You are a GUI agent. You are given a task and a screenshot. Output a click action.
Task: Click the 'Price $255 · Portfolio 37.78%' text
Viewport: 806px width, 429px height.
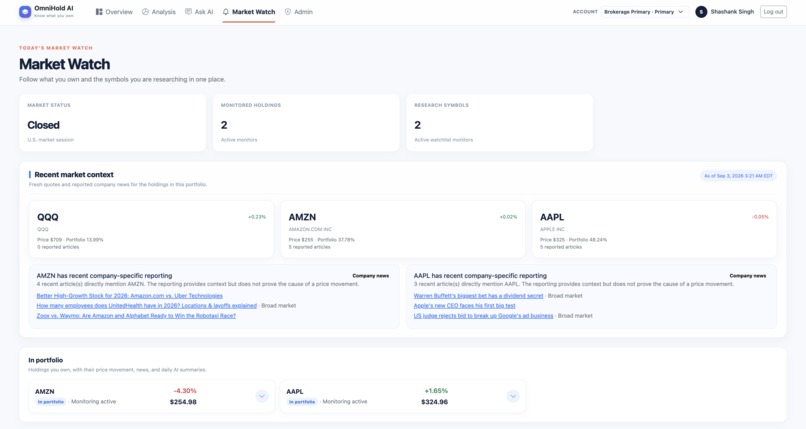(321, 240)
